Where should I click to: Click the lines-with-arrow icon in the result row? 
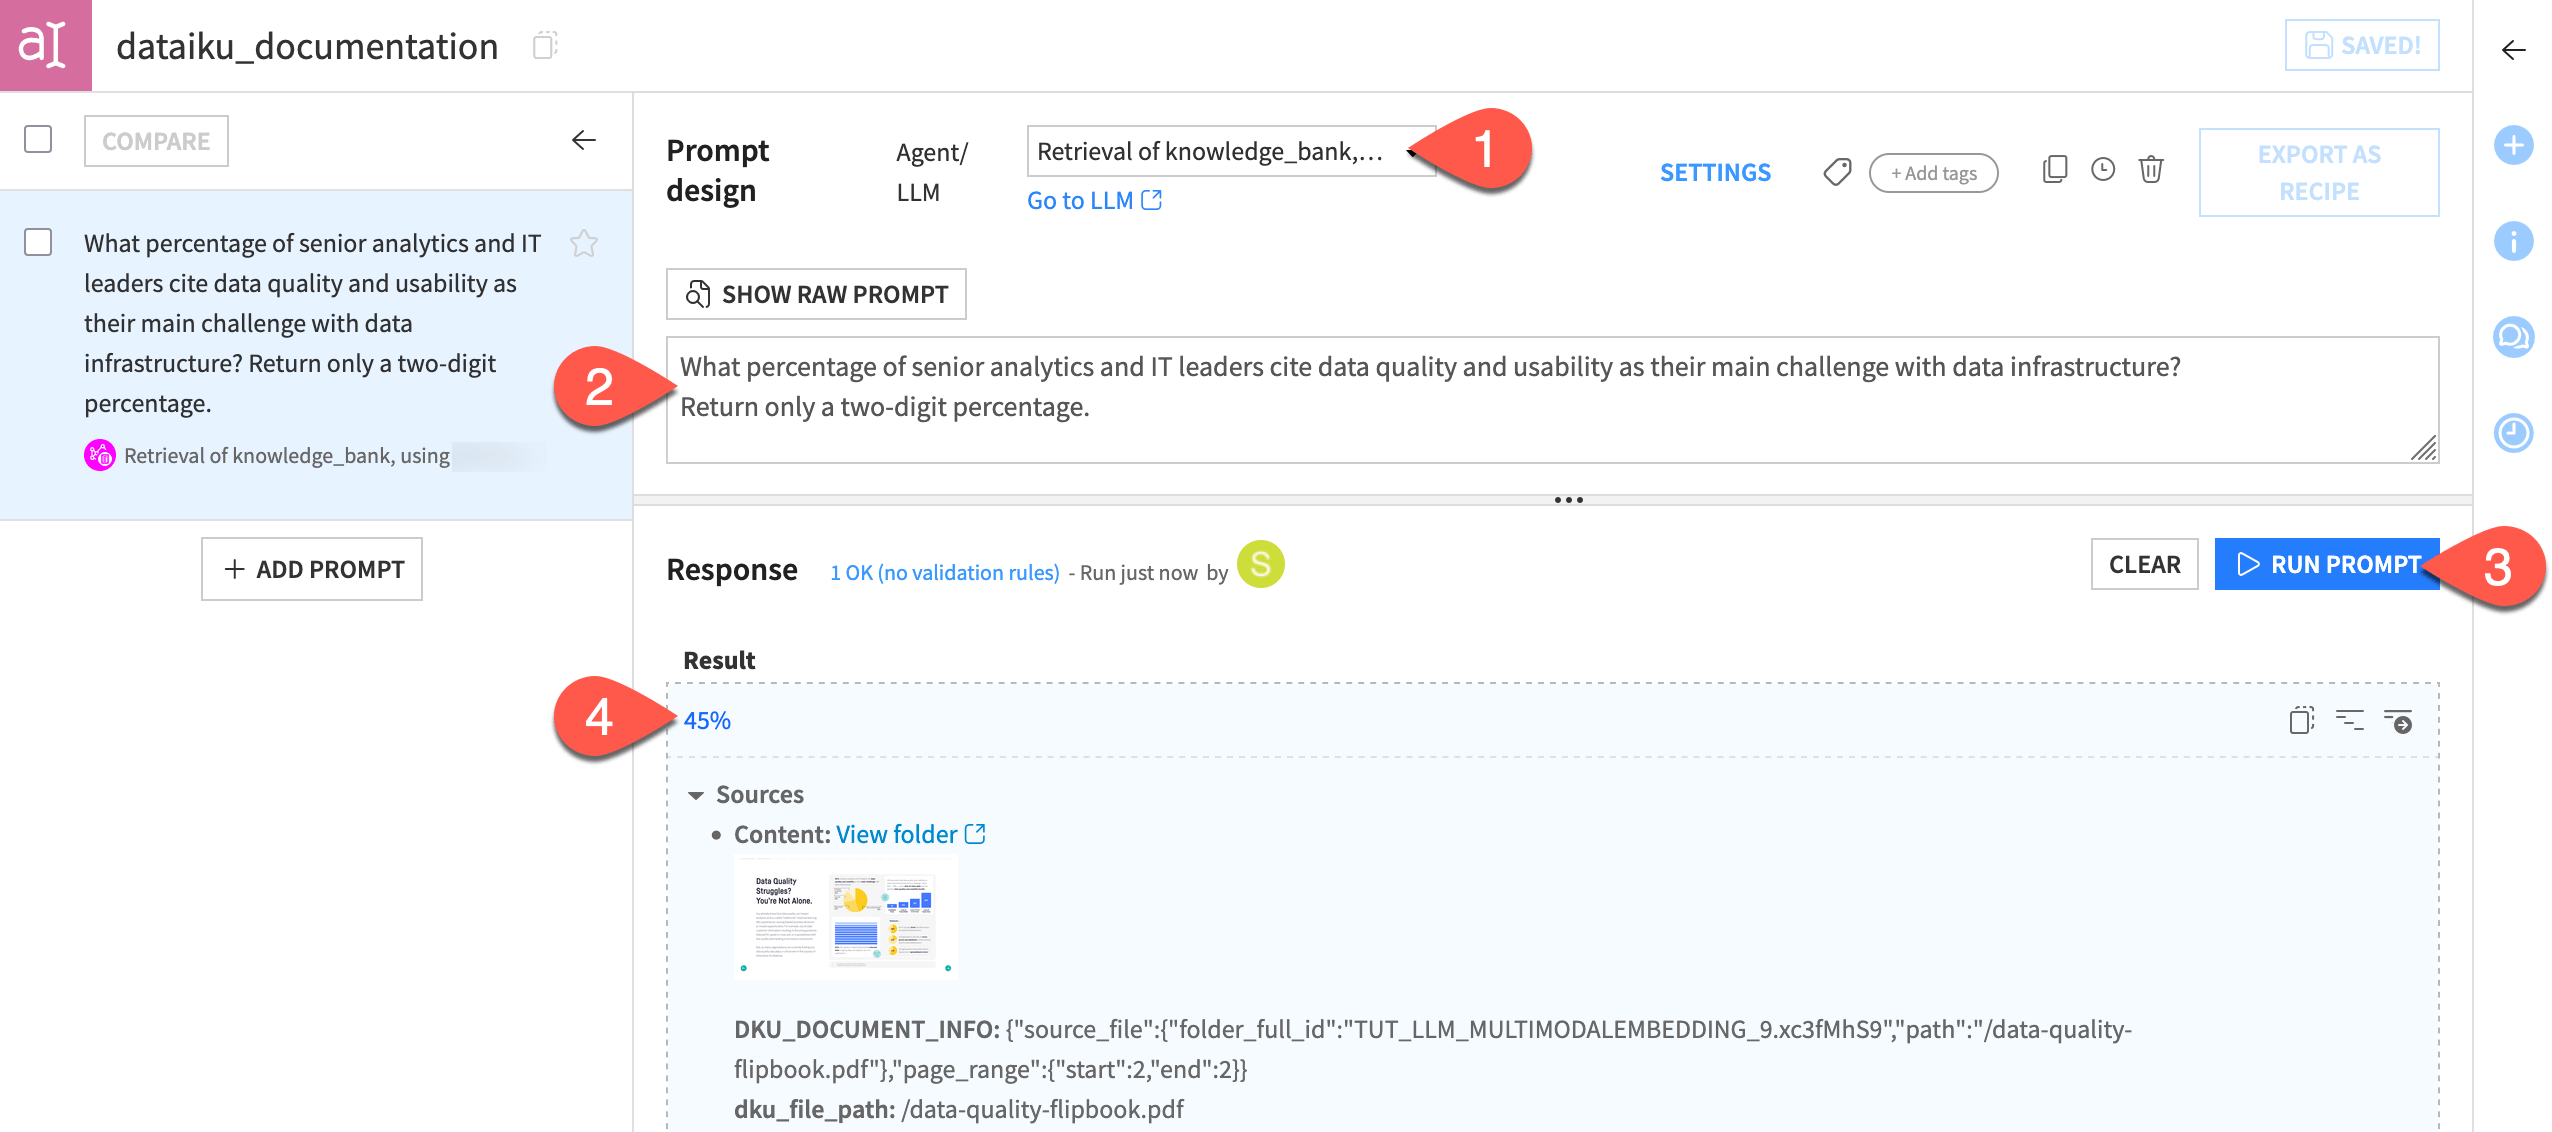(2398, 720)
